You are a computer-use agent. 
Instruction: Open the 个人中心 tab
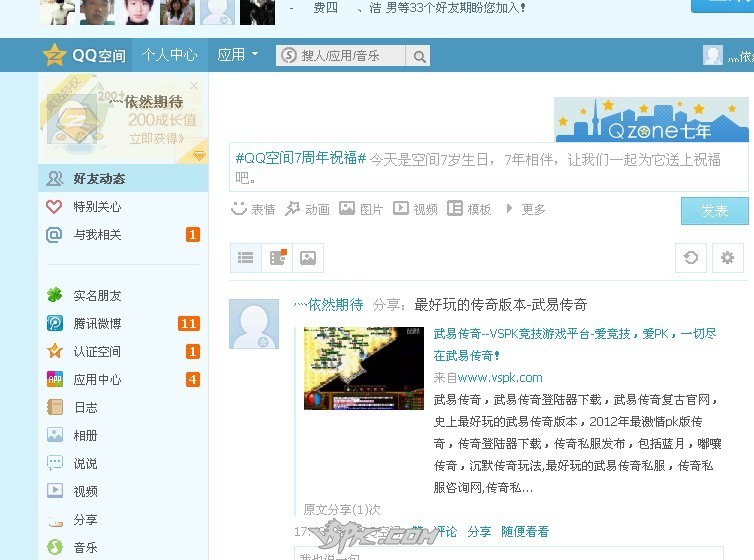(x=170, y=55)
